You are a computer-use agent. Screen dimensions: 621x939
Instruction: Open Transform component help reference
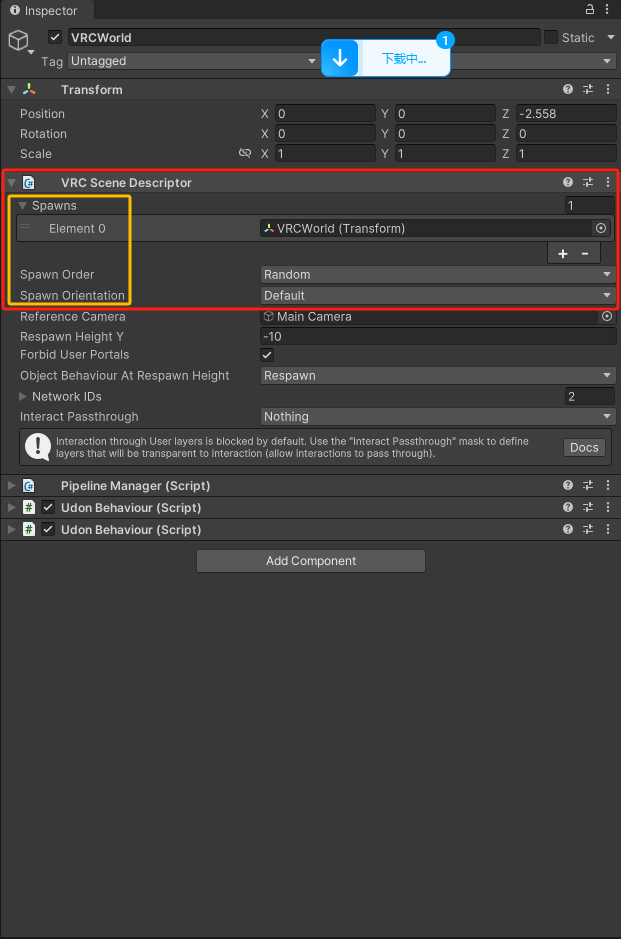(568, 89)
